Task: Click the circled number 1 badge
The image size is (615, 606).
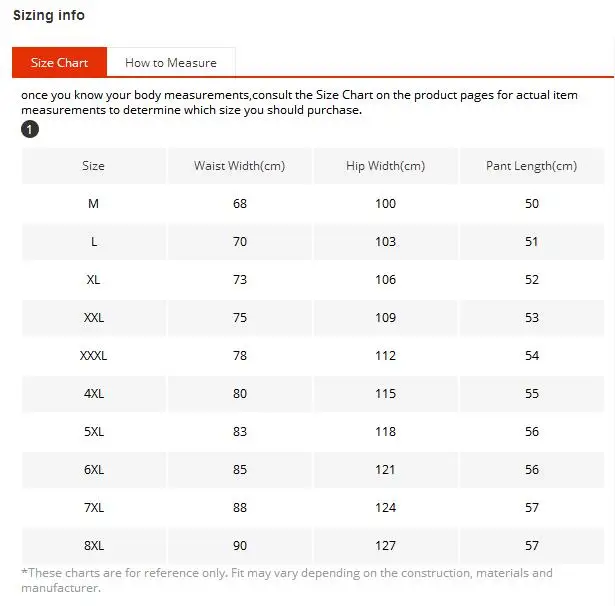Action: point(30,129)
